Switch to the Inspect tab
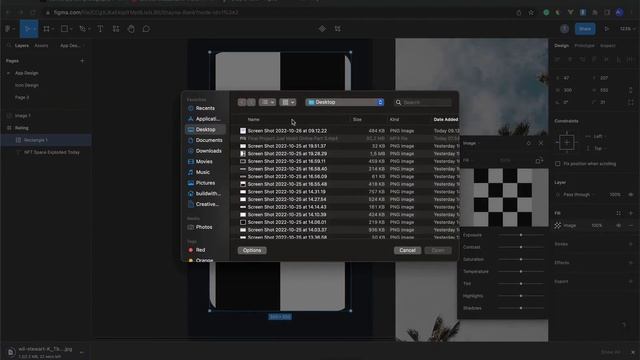 (607, 46)
